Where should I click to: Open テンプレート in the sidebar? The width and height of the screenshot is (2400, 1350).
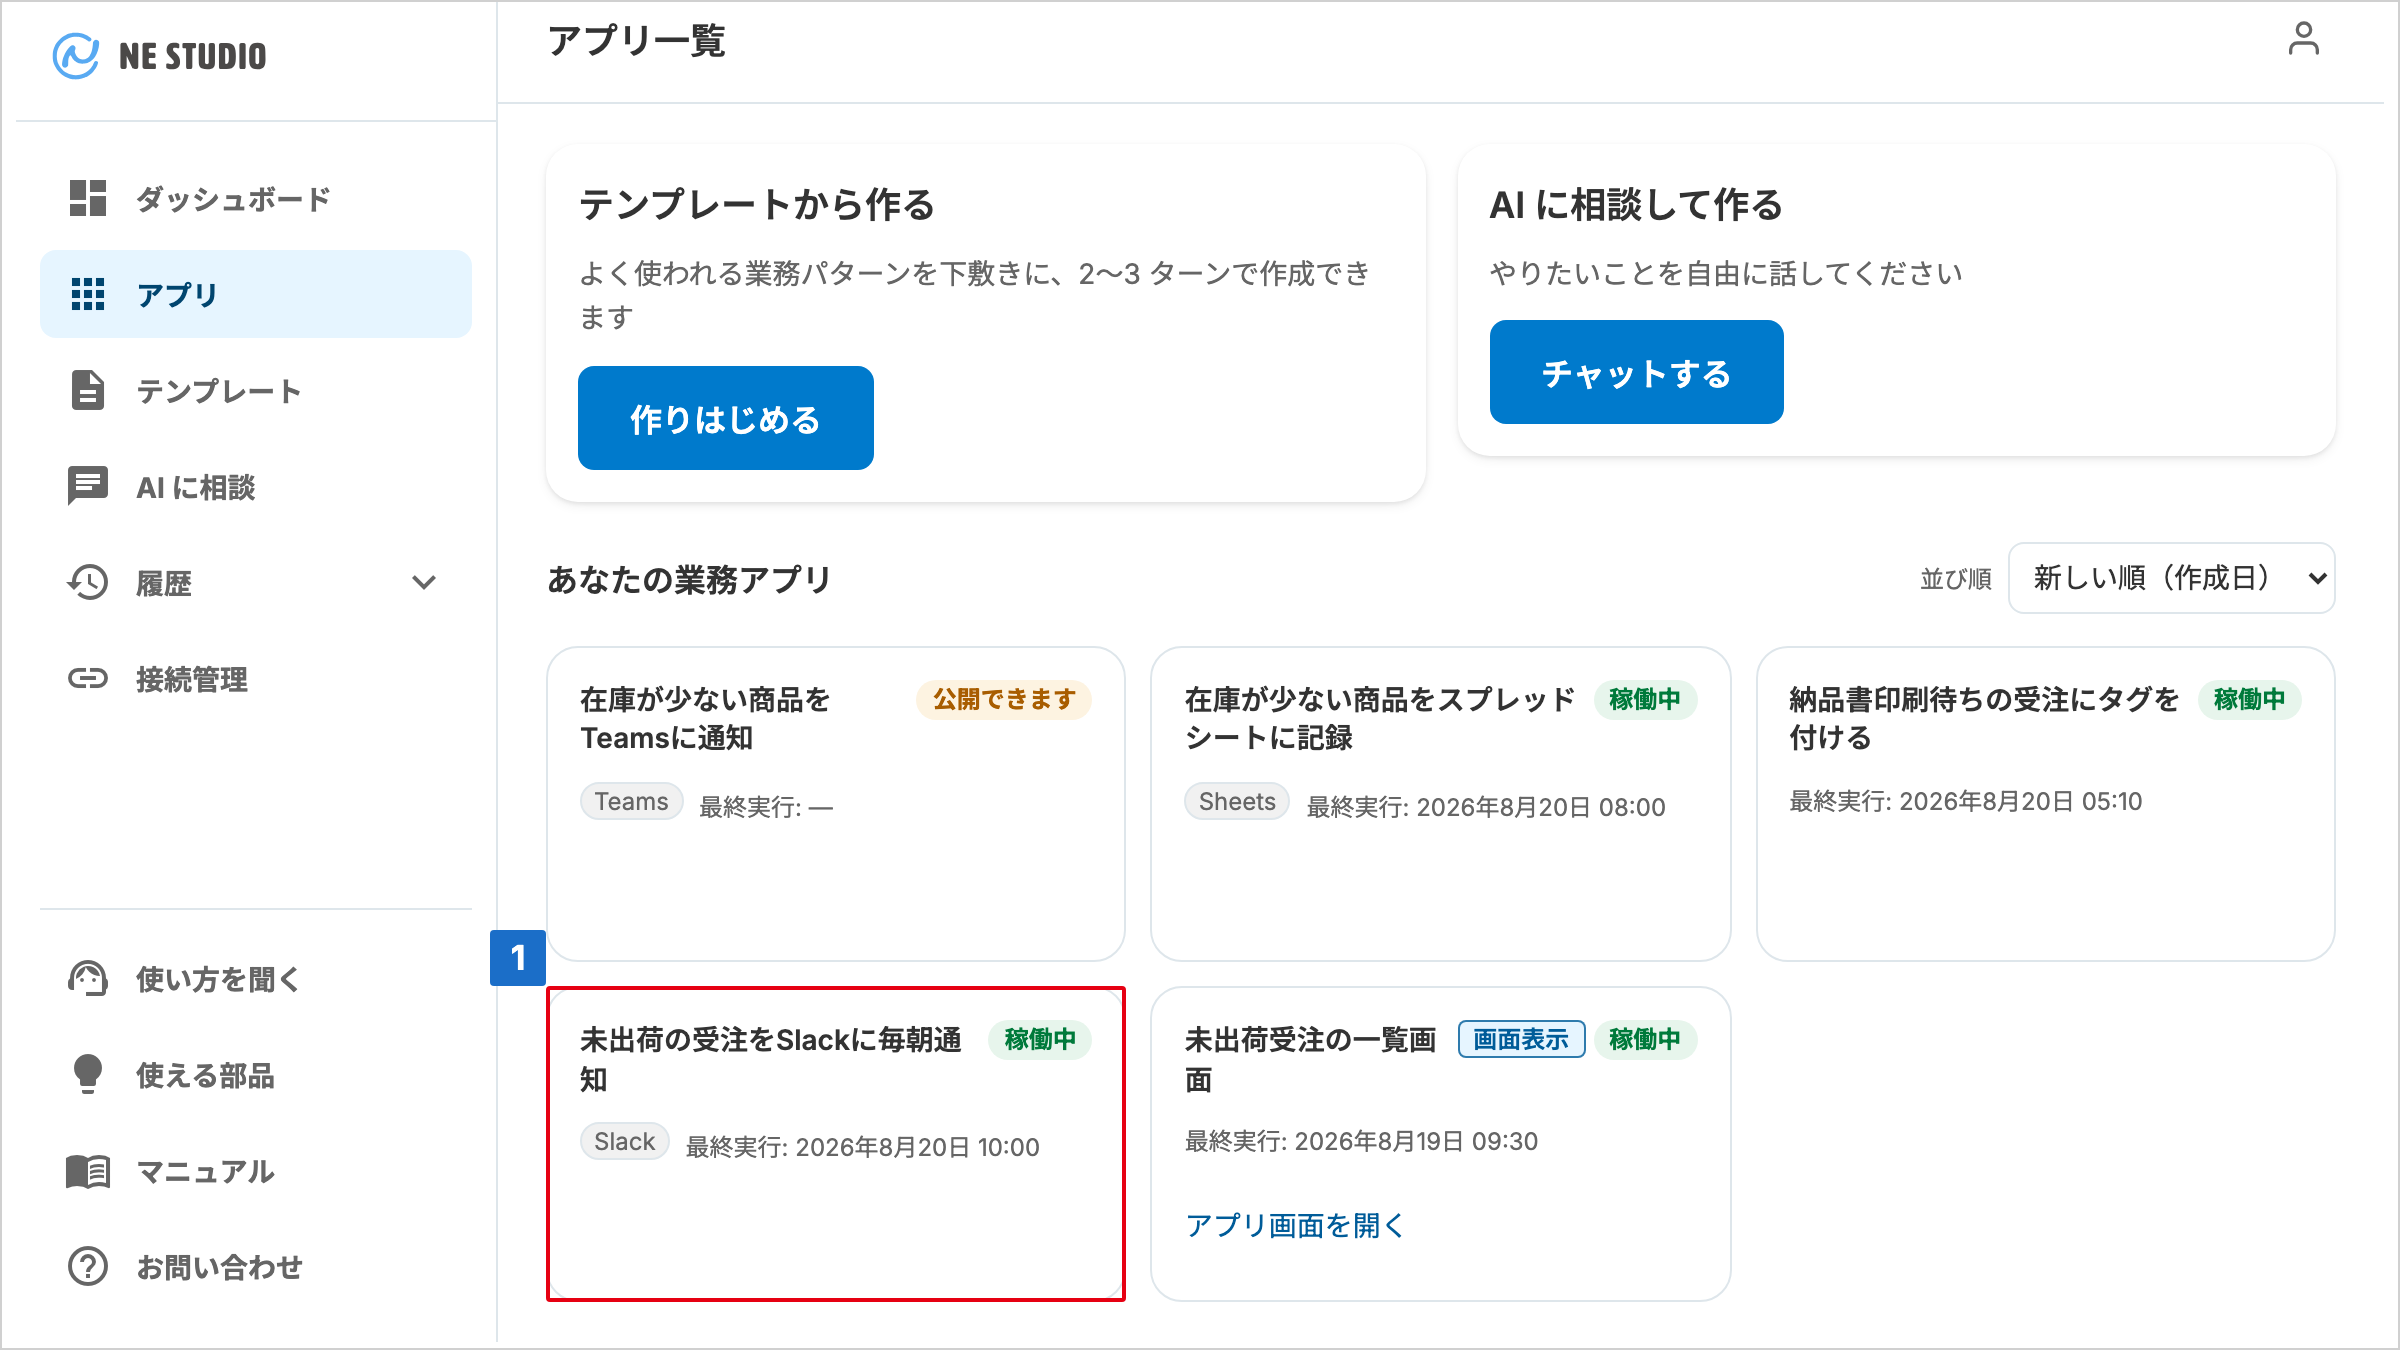[256, 390]
